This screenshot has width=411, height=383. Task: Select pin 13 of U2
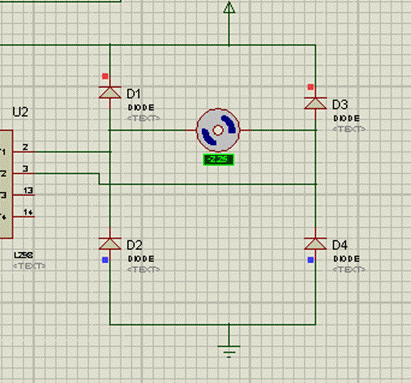24,193
